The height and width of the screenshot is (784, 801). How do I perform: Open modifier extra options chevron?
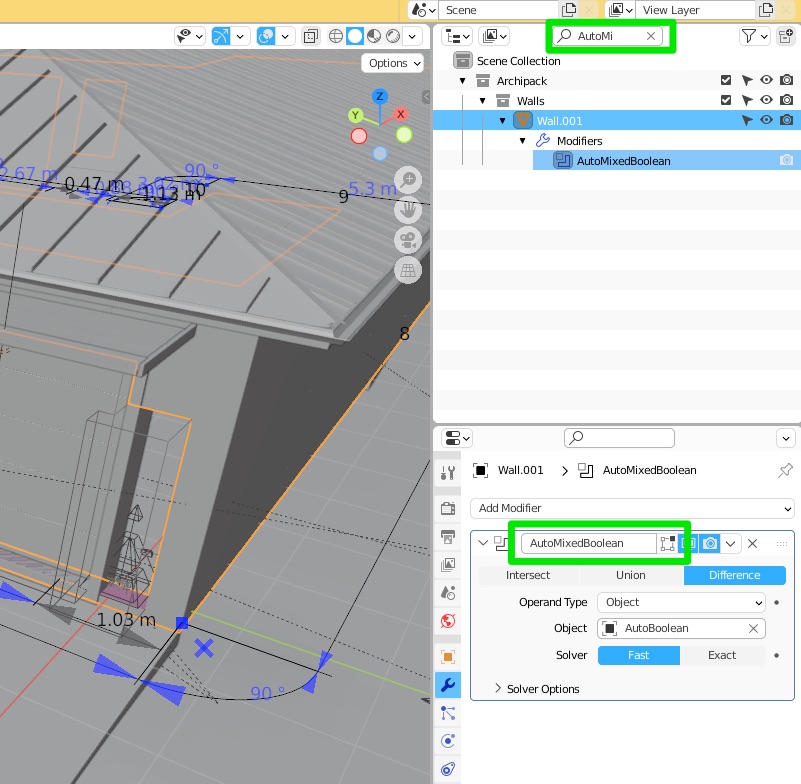[731, 543]
